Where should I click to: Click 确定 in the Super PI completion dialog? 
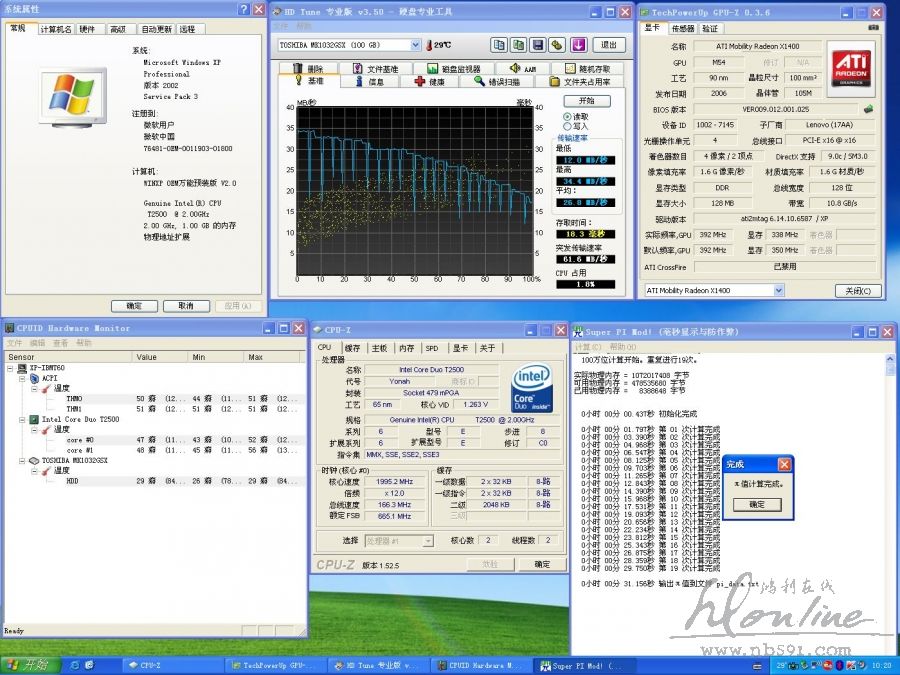(x=757, y=505)
